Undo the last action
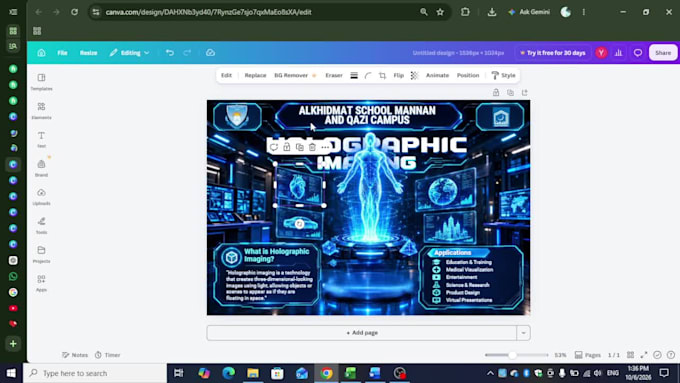Screen dimensions: 680x383 (x=170, y=52)
